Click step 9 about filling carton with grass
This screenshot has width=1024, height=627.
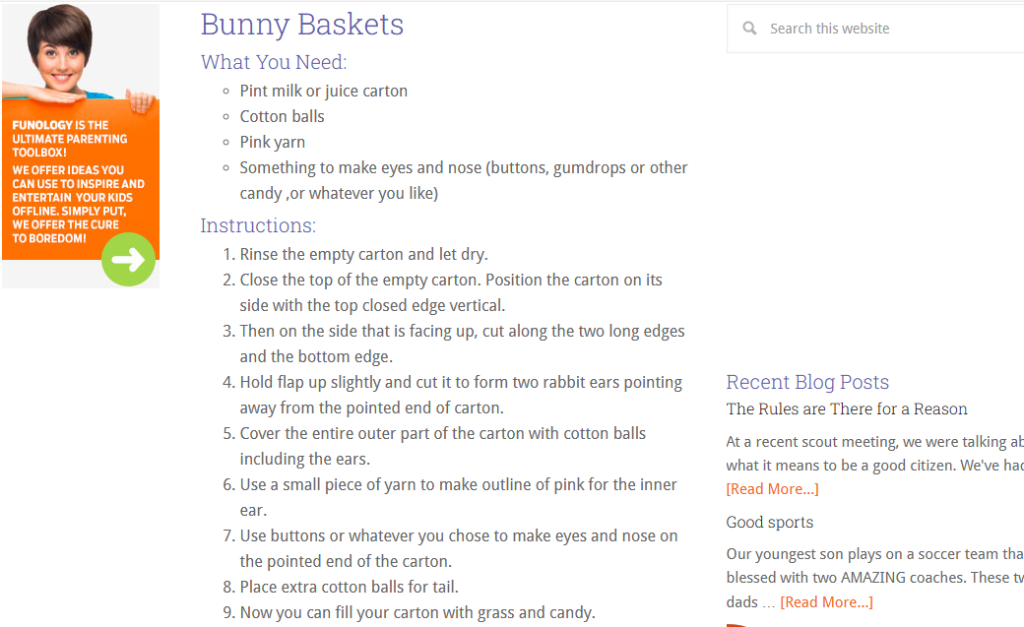click(x=417, y=612)
